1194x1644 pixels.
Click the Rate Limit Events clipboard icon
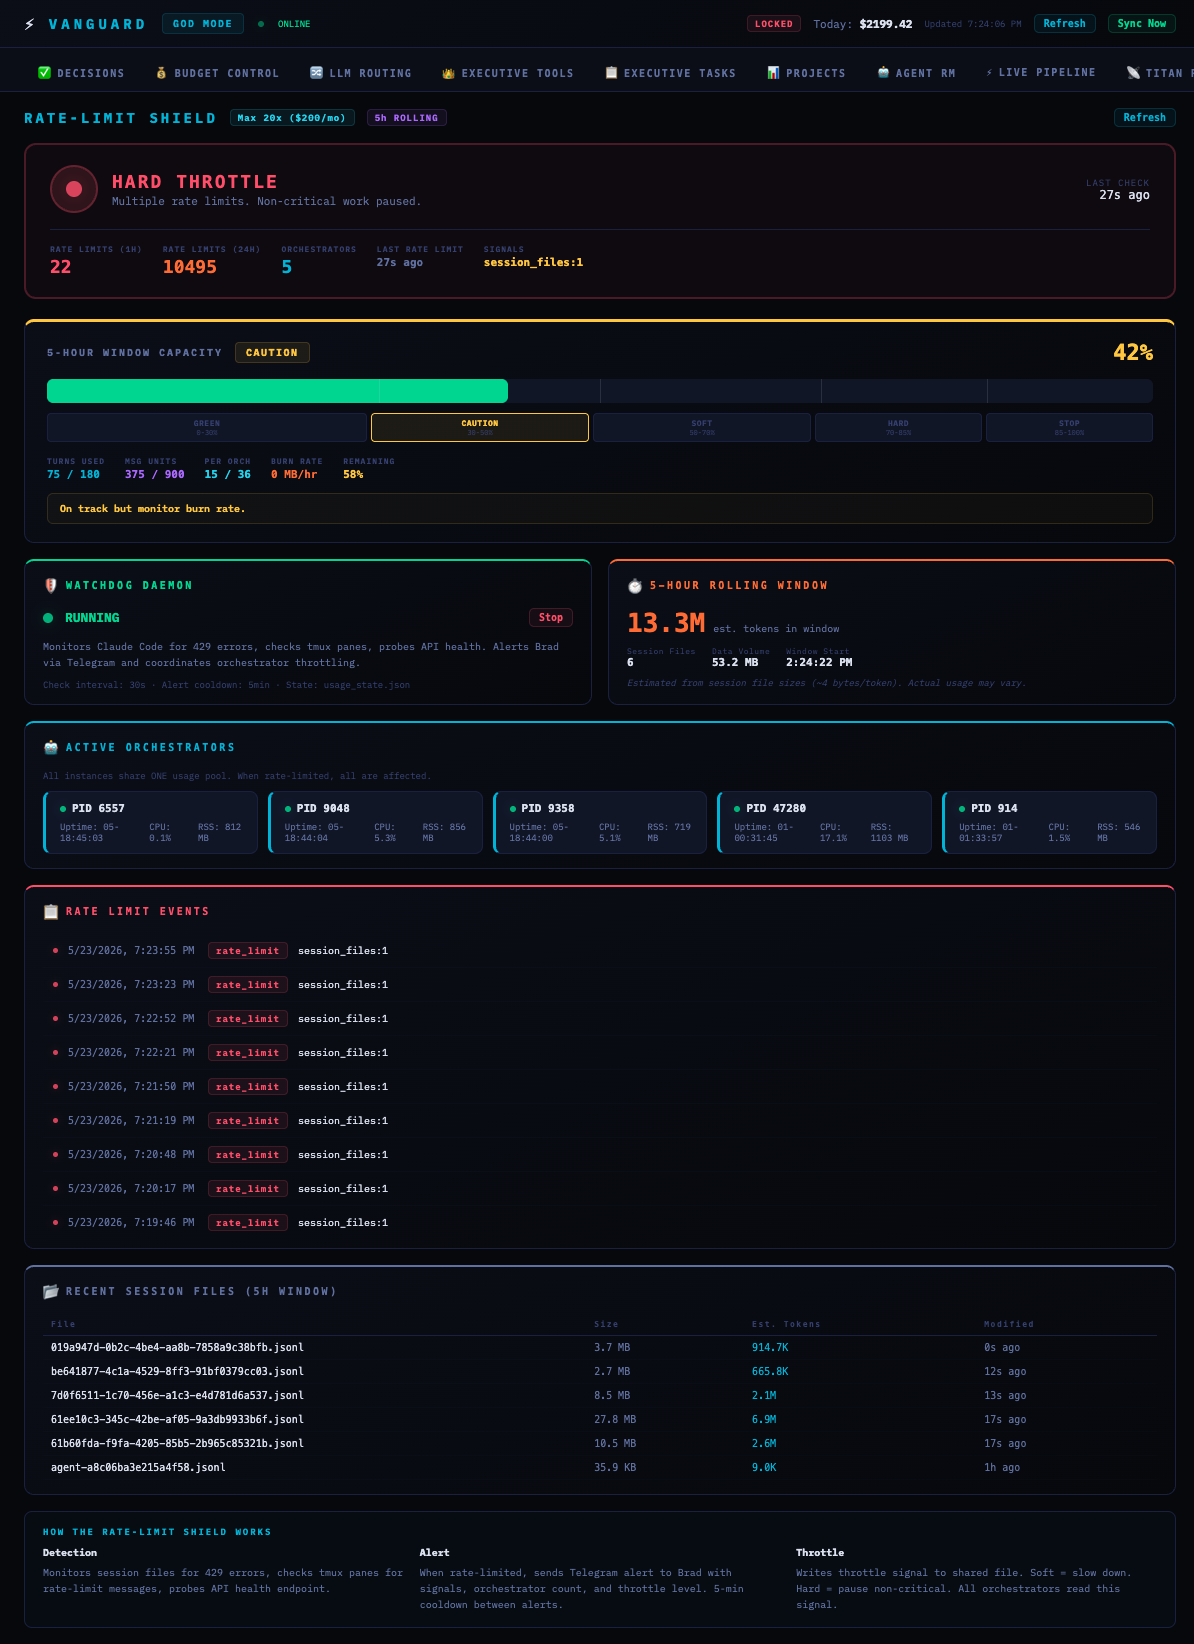click(x=51, y=912)
